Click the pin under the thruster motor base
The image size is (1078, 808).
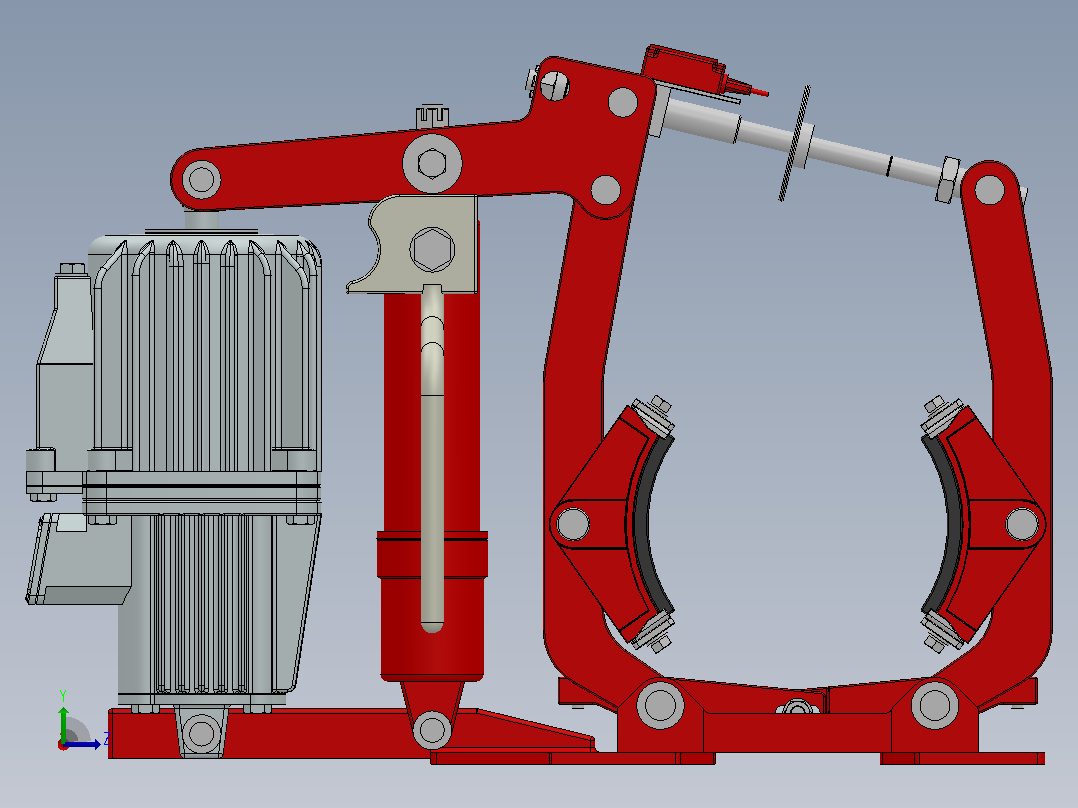coord(201,733)
